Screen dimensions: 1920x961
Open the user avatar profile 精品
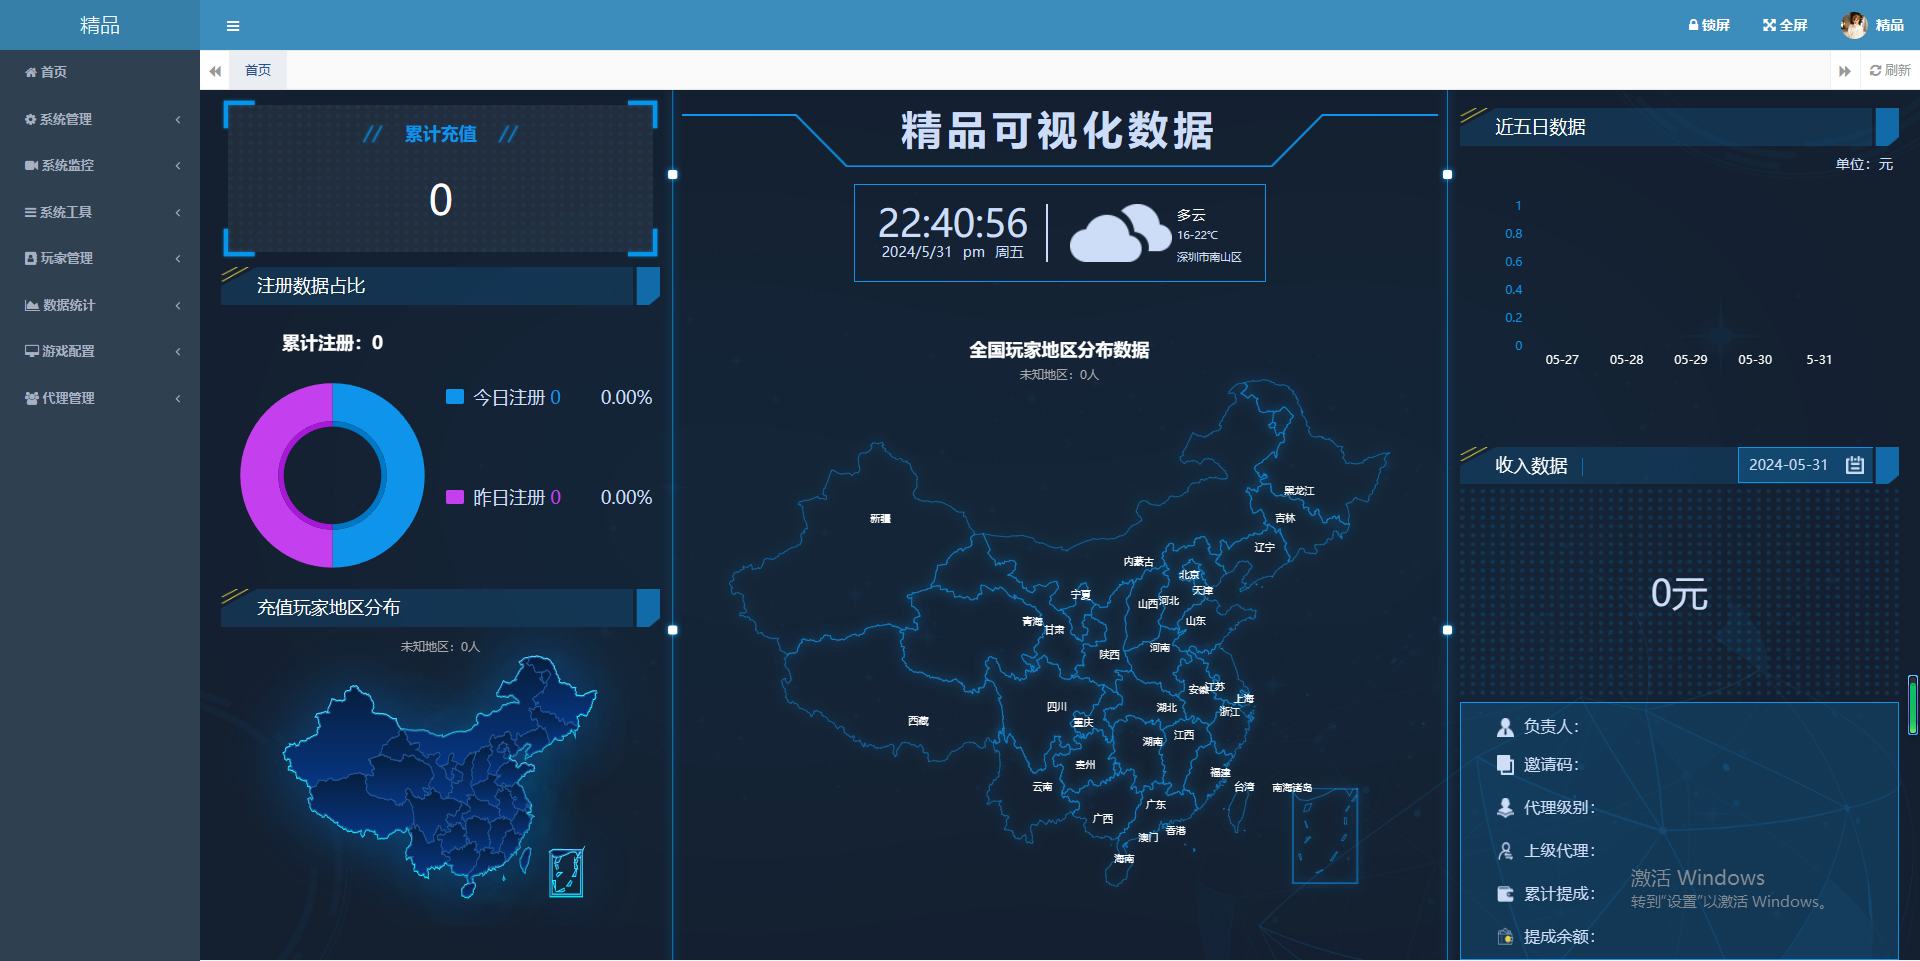pos(1854,25)
